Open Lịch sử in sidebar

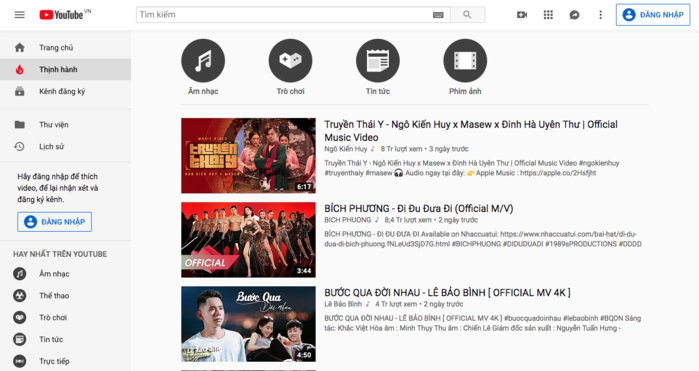click(66, 146)
